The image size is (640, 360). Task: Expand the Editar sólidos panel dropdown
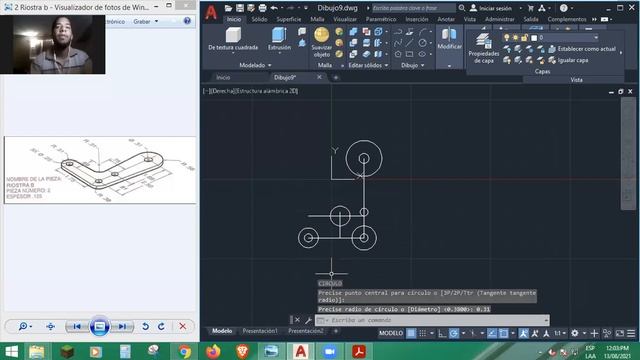tap(386, 65)
